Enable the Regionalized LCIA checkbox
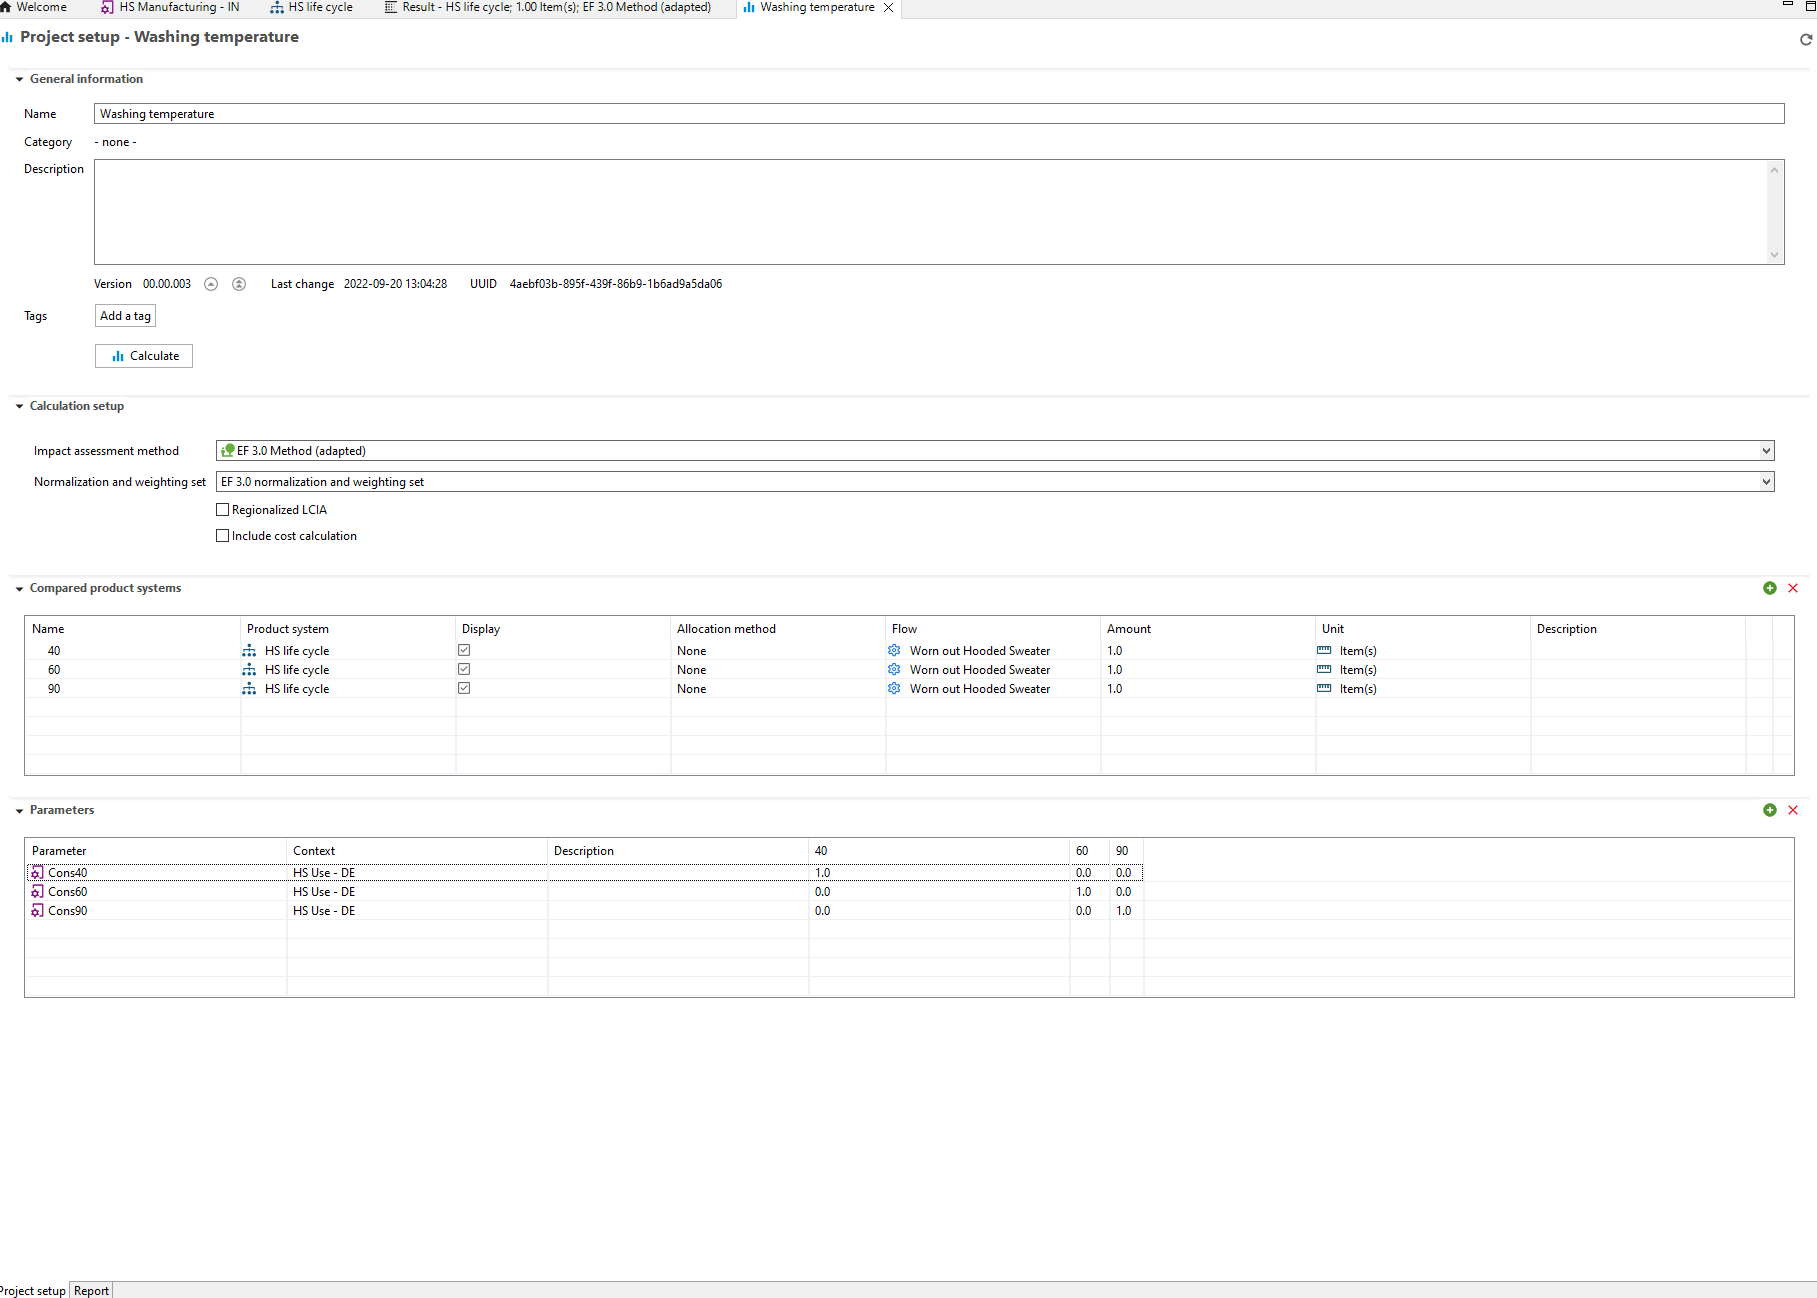The width and height of the screenshot is (1817, 1298). [223, 510]
